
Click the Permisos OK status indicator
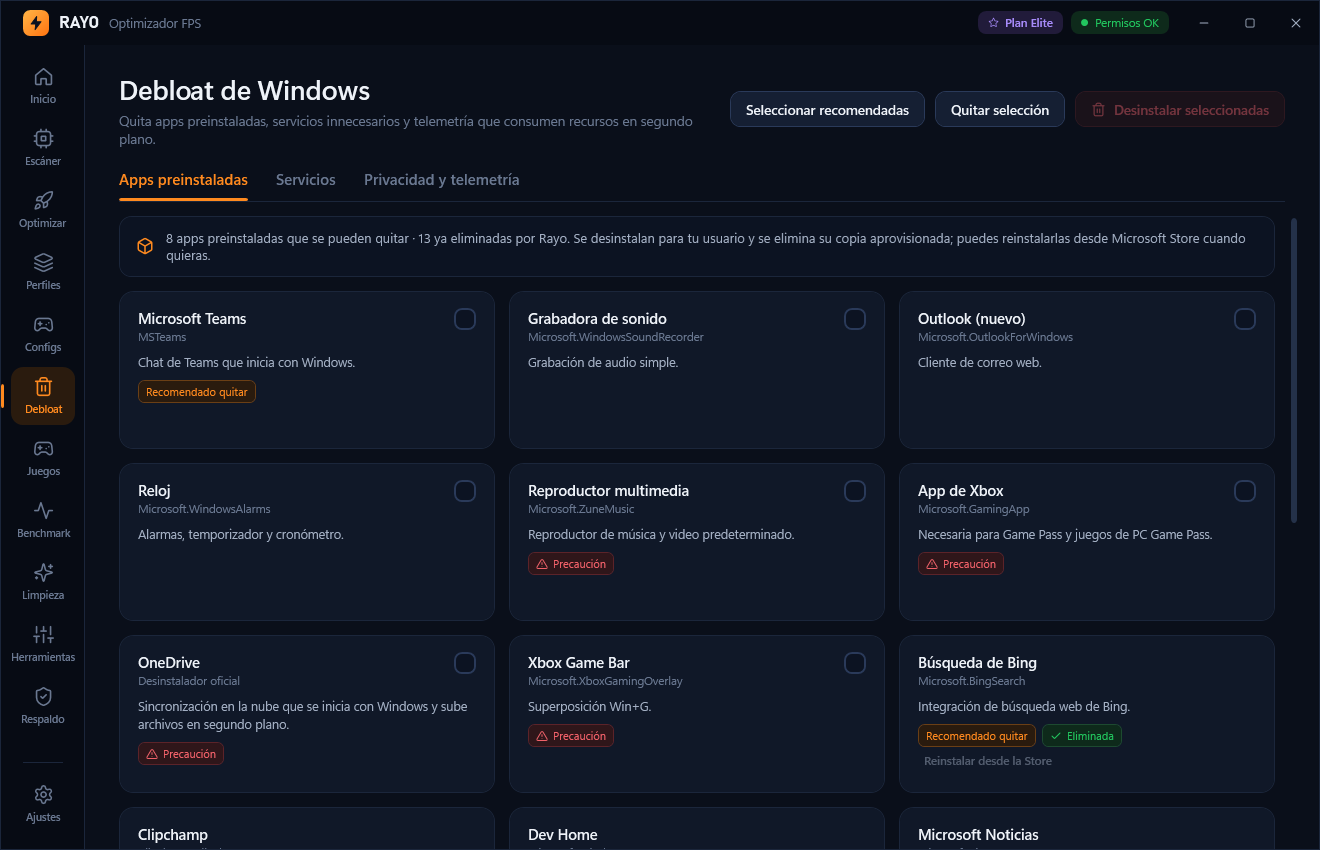[1120, 22]
